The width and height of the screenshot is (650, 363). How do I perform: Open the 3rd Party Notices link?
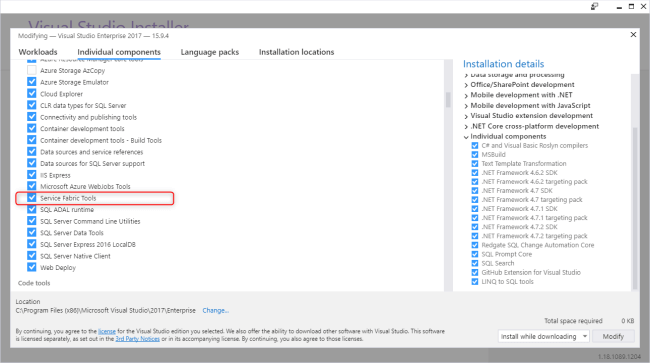[137, 339]
